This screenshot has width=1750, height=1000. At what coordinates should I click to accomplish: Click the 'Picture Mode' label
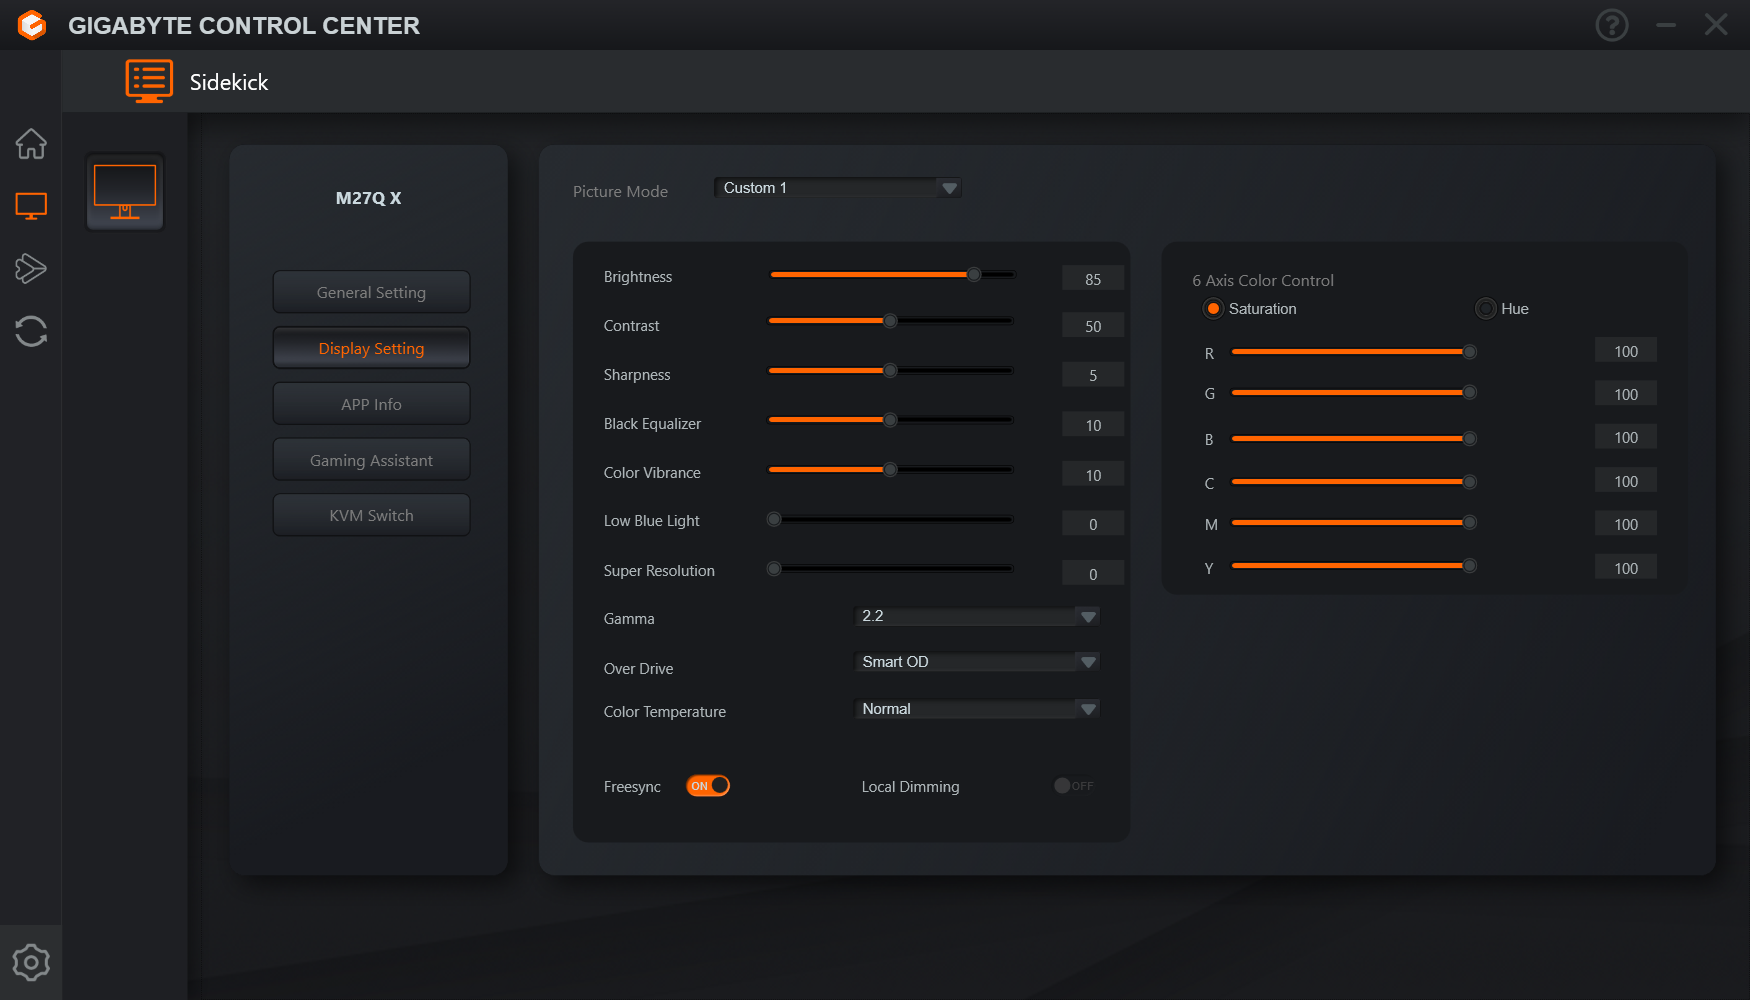tap(620, 191)
